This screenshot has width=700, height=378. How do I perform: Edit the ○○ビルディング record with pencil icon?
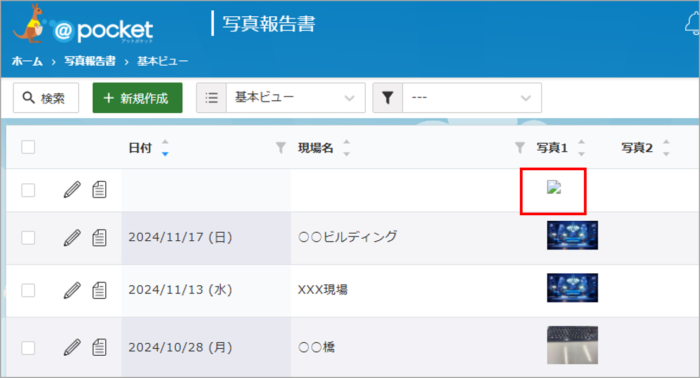click(72, 238)
